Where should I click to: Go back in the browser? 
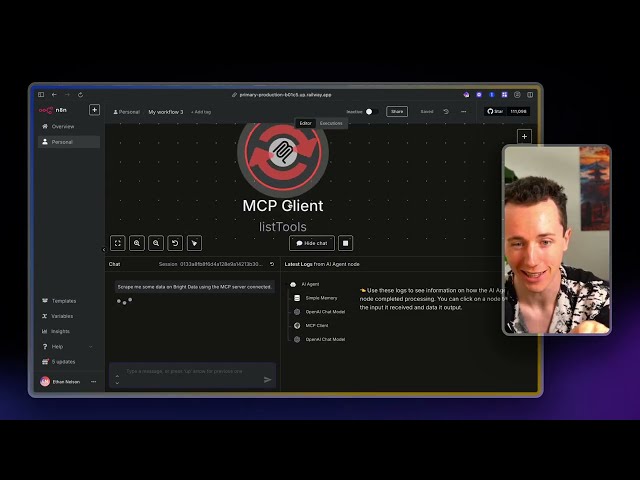(54, 95)
